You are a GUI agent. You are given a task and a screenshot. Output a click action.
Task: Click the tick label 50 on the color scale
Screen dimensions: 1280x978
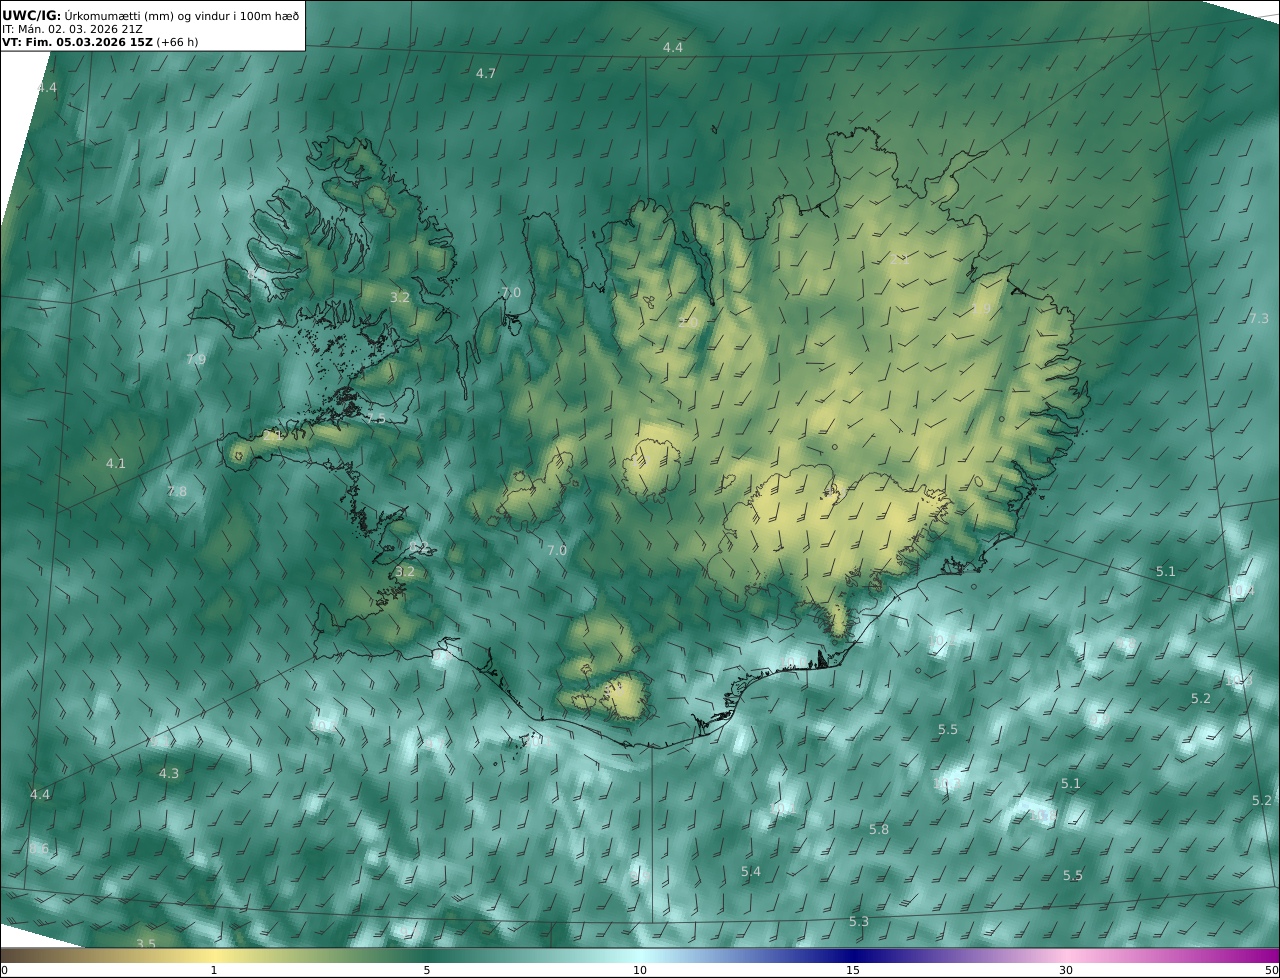1271,971
